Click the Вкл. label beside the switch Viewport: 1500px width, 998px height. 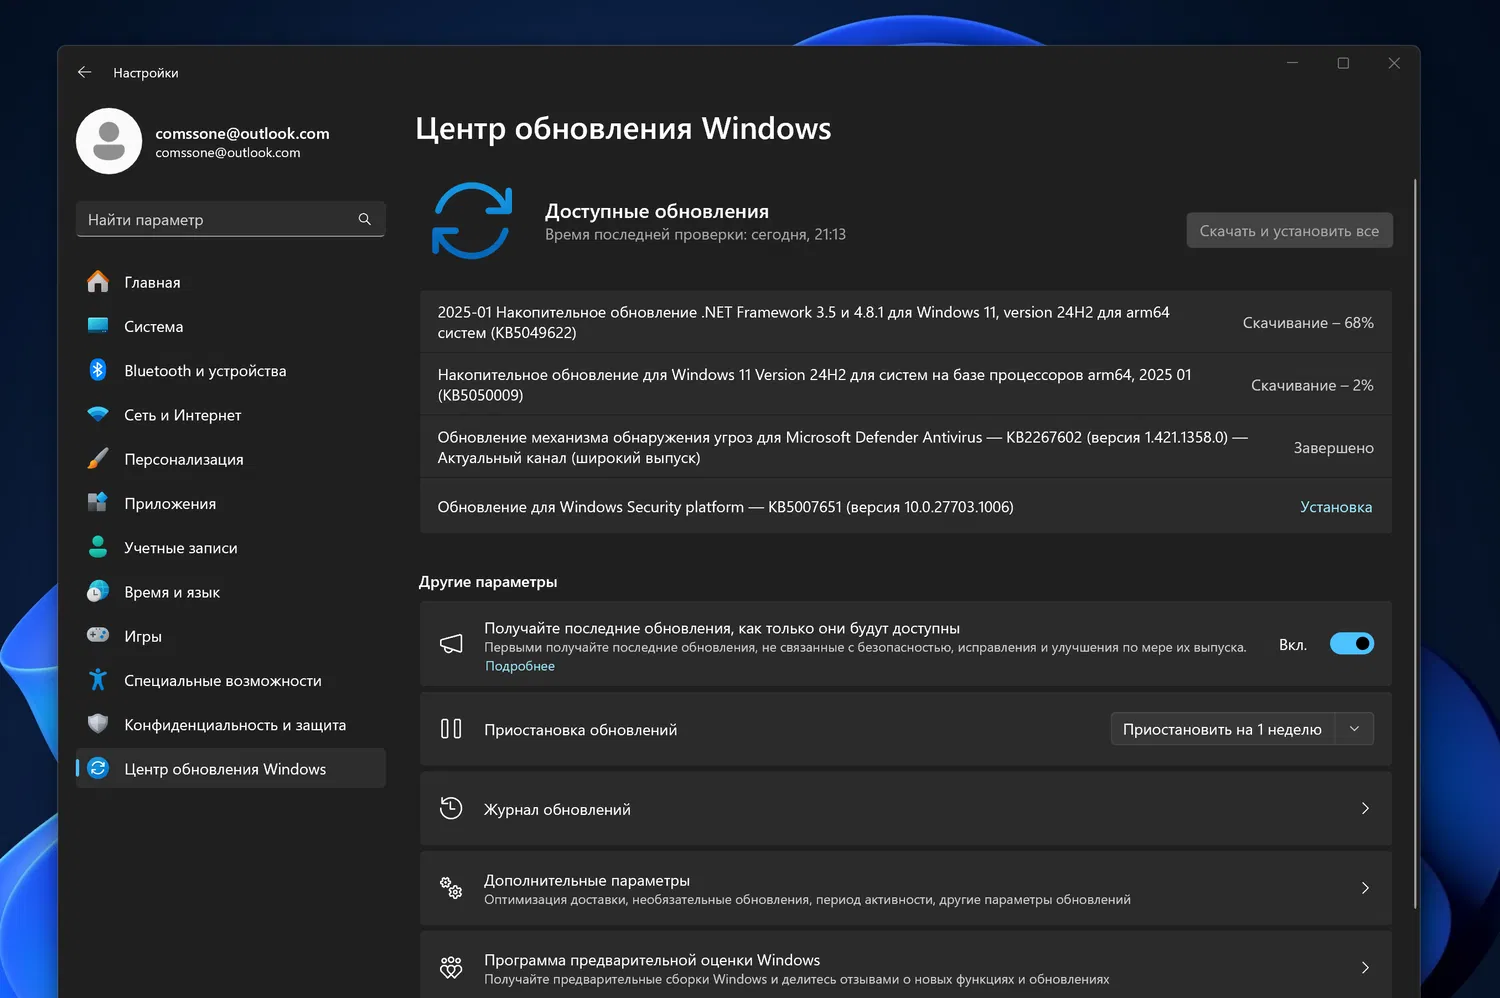(1293, 645)
